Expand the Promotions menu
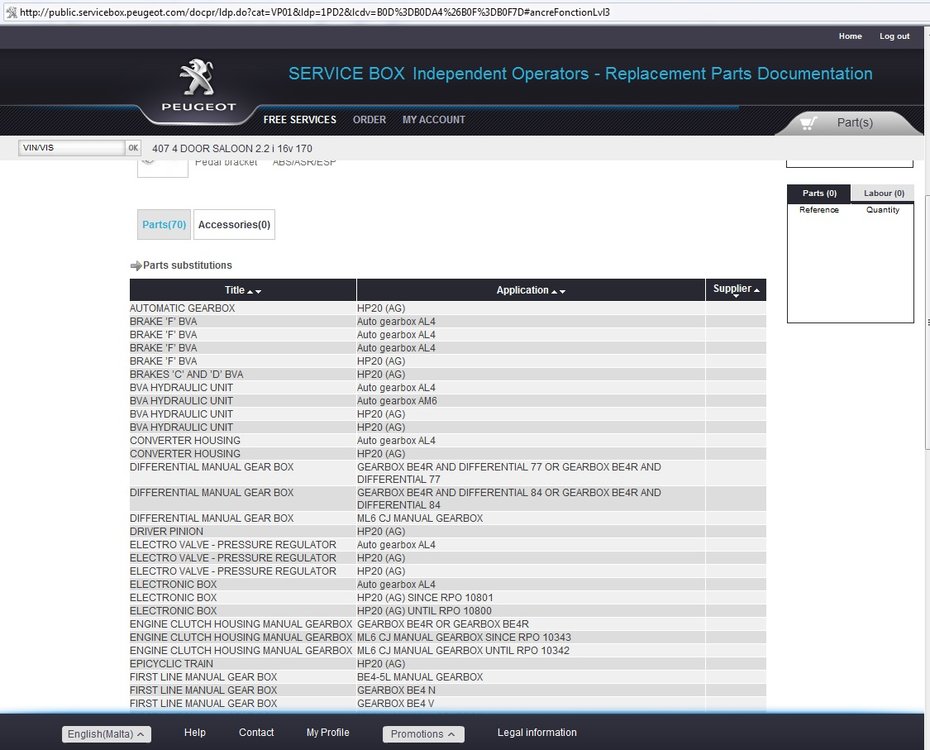Image resolution: width=930 pixels, height=750 pixels. pos(423,734)
